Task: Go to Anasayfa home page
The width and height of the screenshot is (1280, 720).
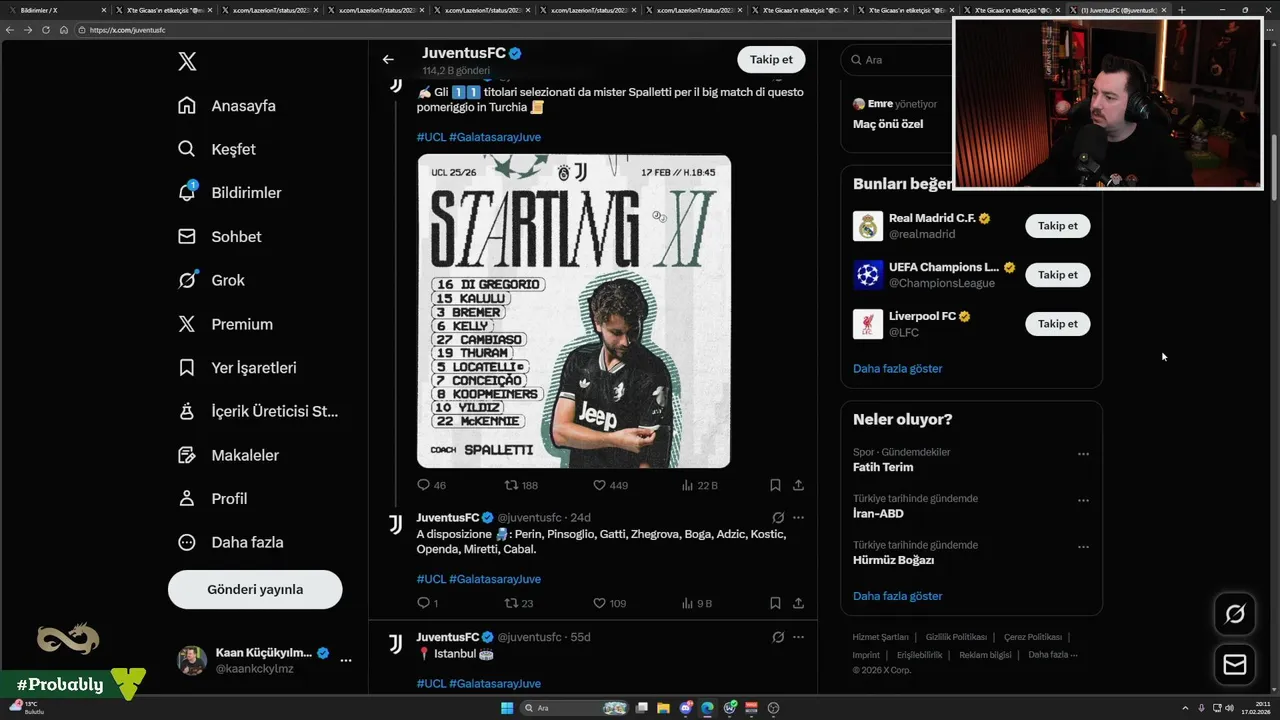Action: [x=227, y=106]
